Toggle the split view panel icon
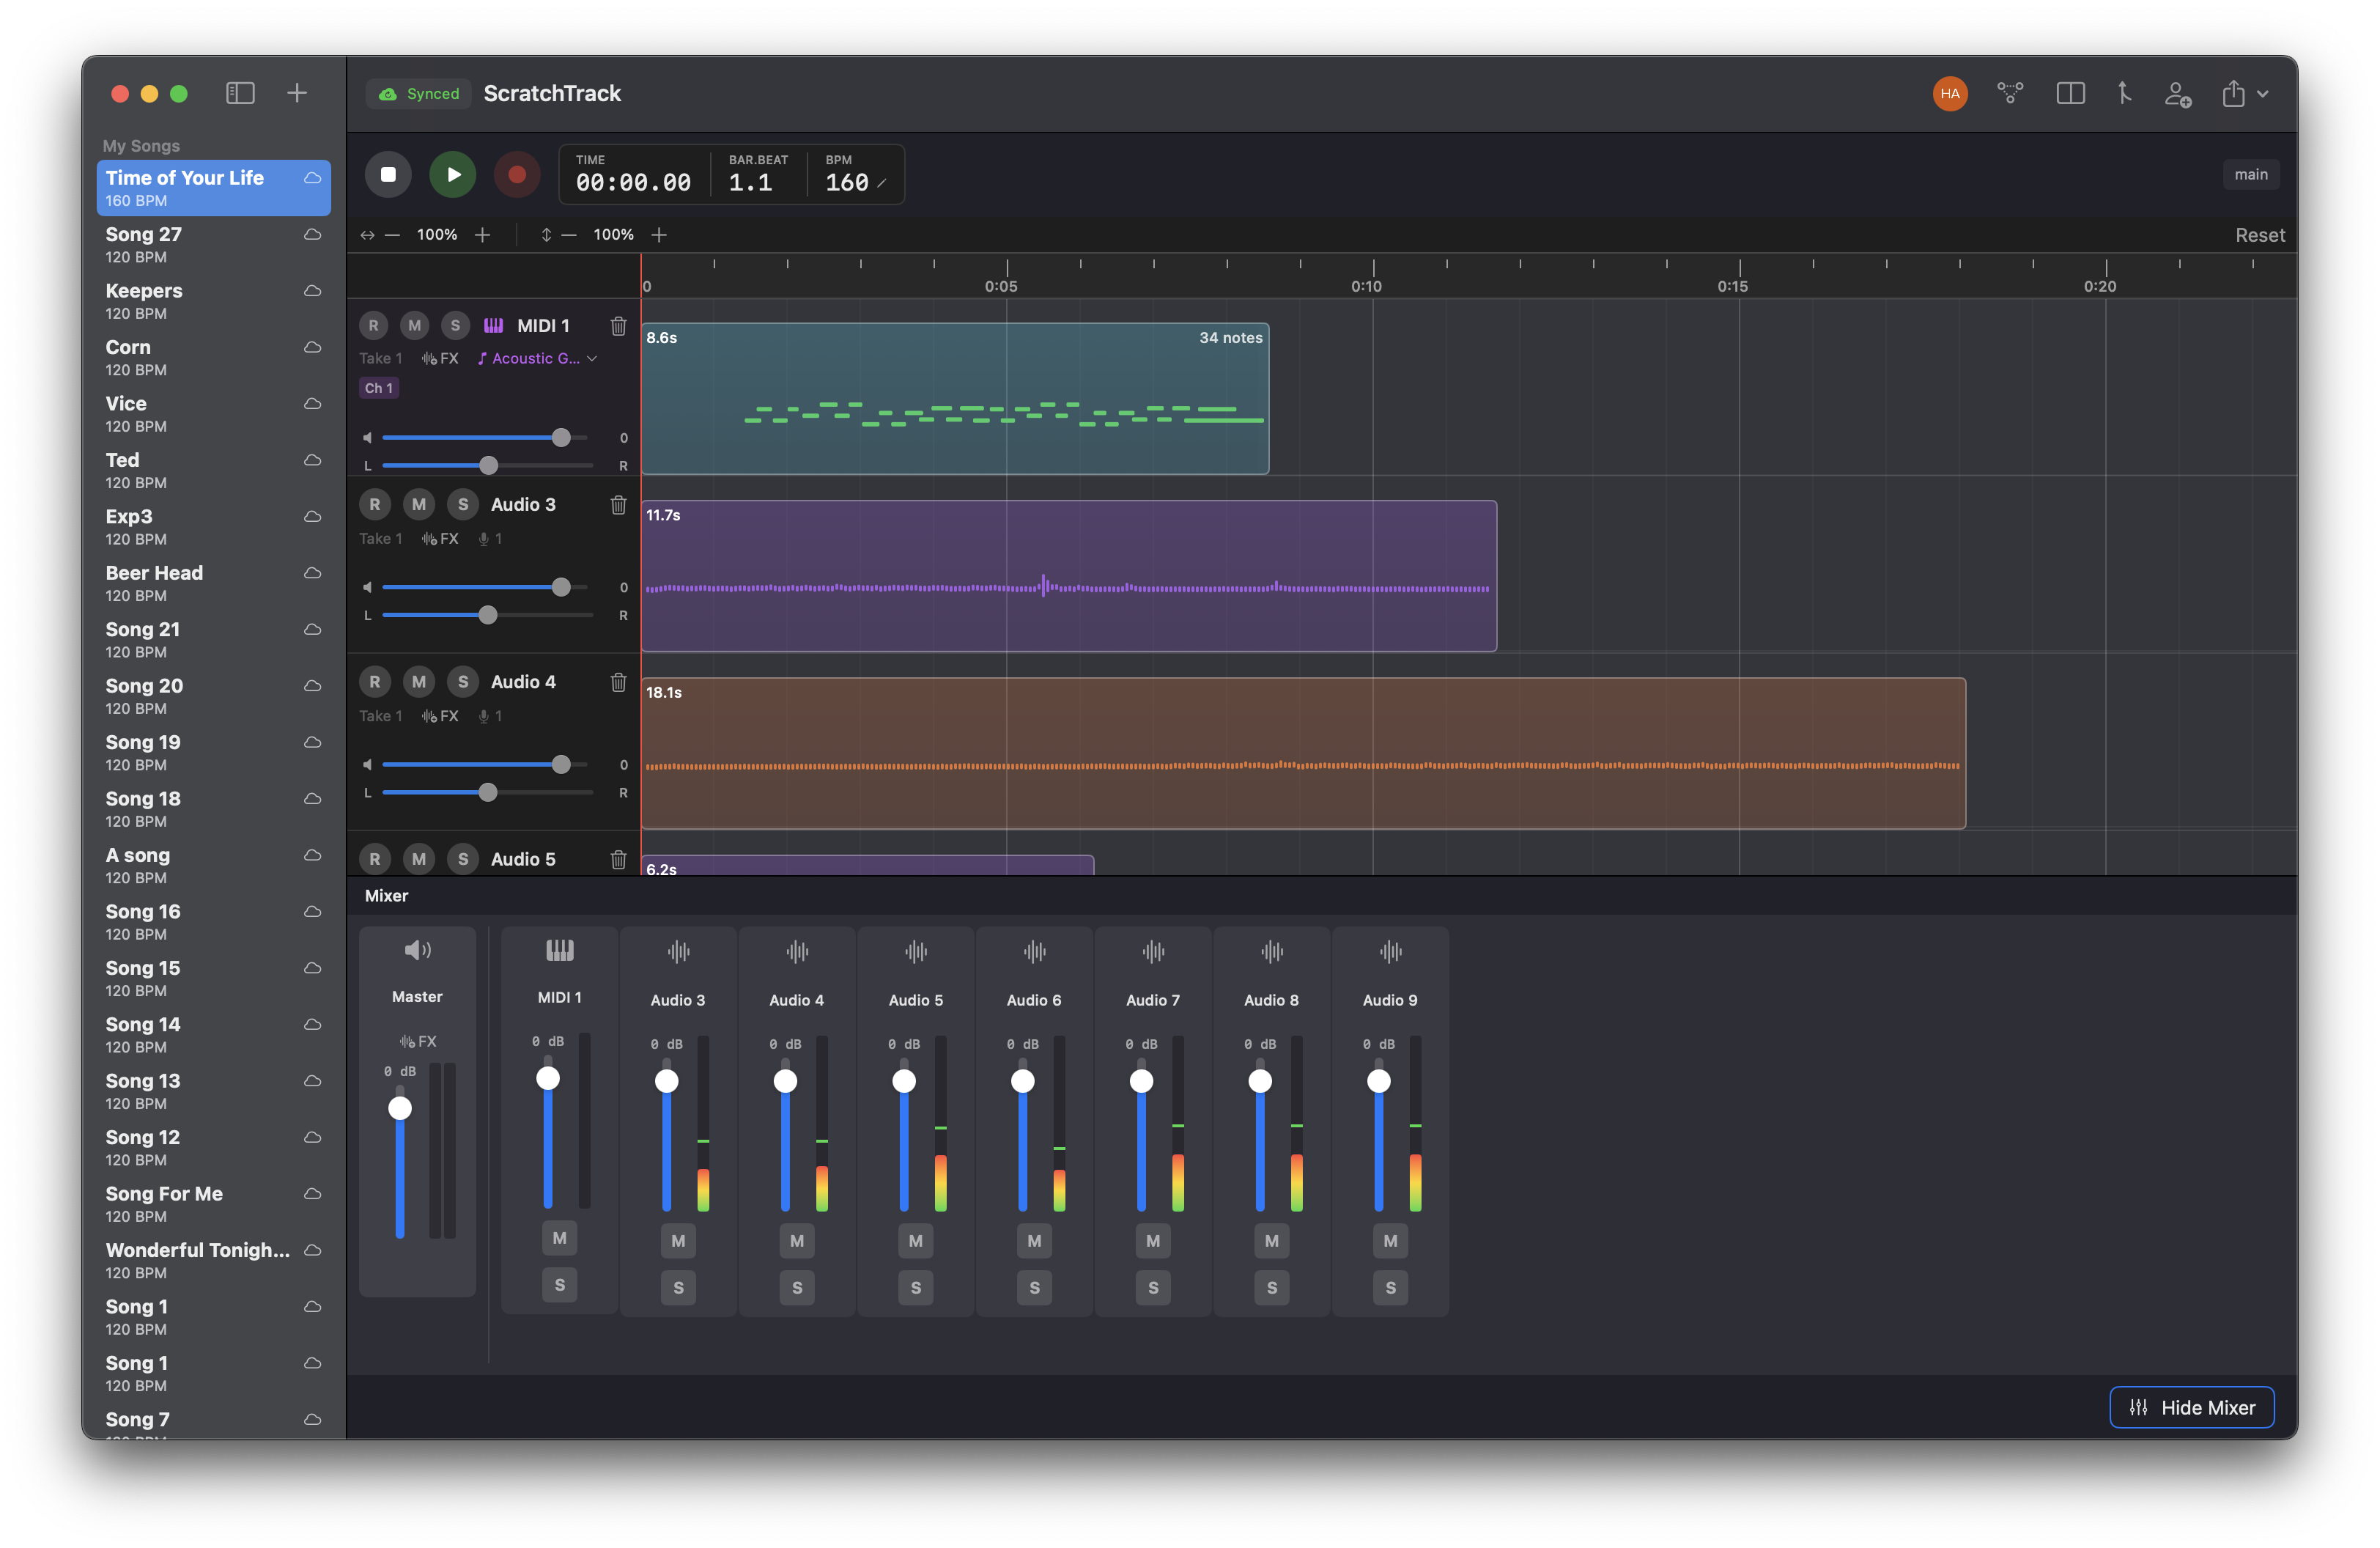Viewport: 2380px width, 1548px height. click(2070, 93)
